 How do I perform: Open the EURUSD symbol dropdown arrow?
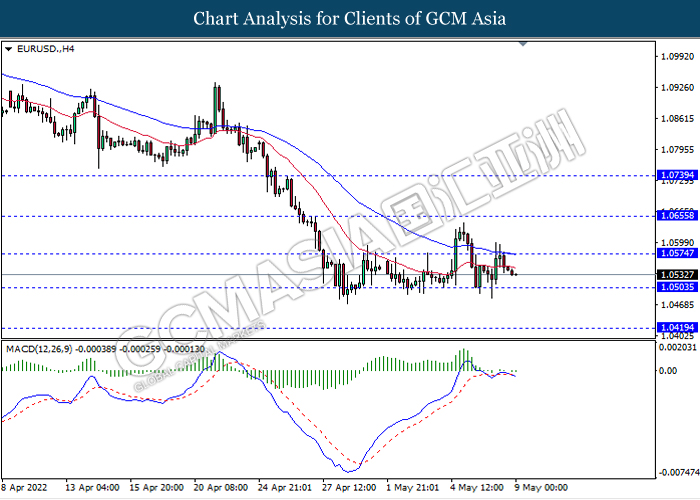point(8,50)
